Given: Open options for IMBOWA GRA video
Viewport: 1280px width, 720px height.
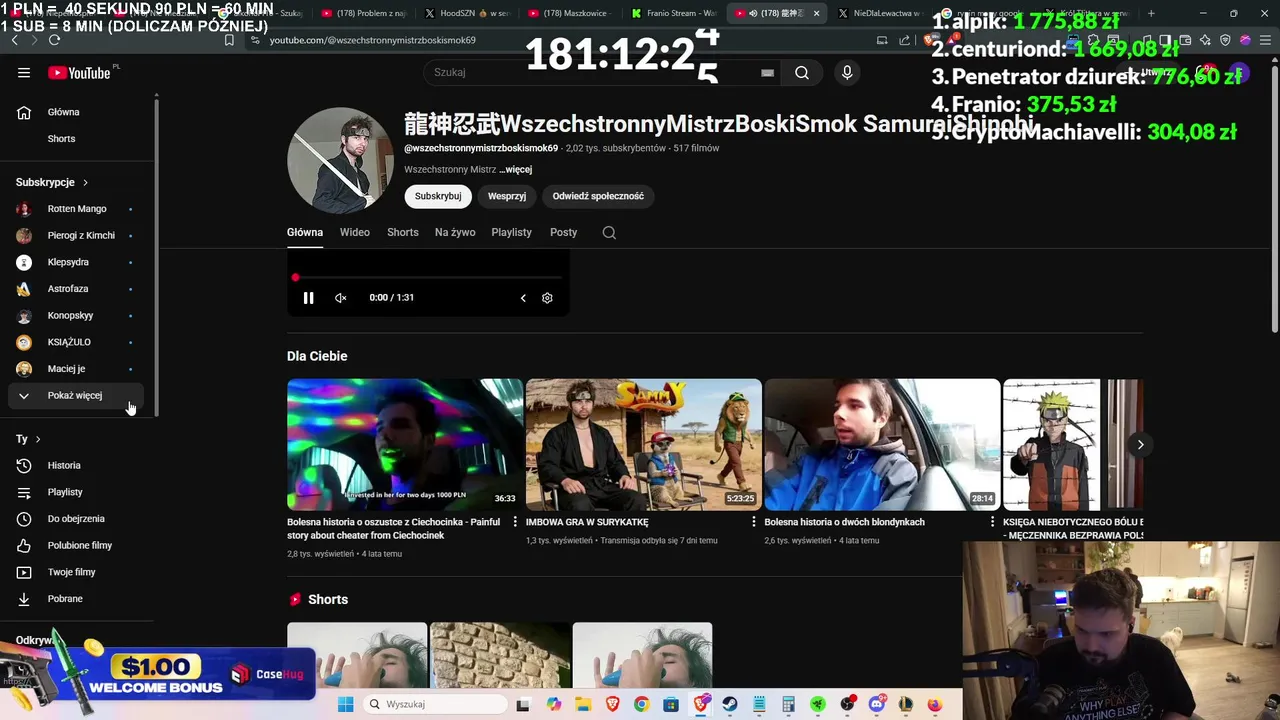Looking at the screenshot, I should (x=754, y=522).
